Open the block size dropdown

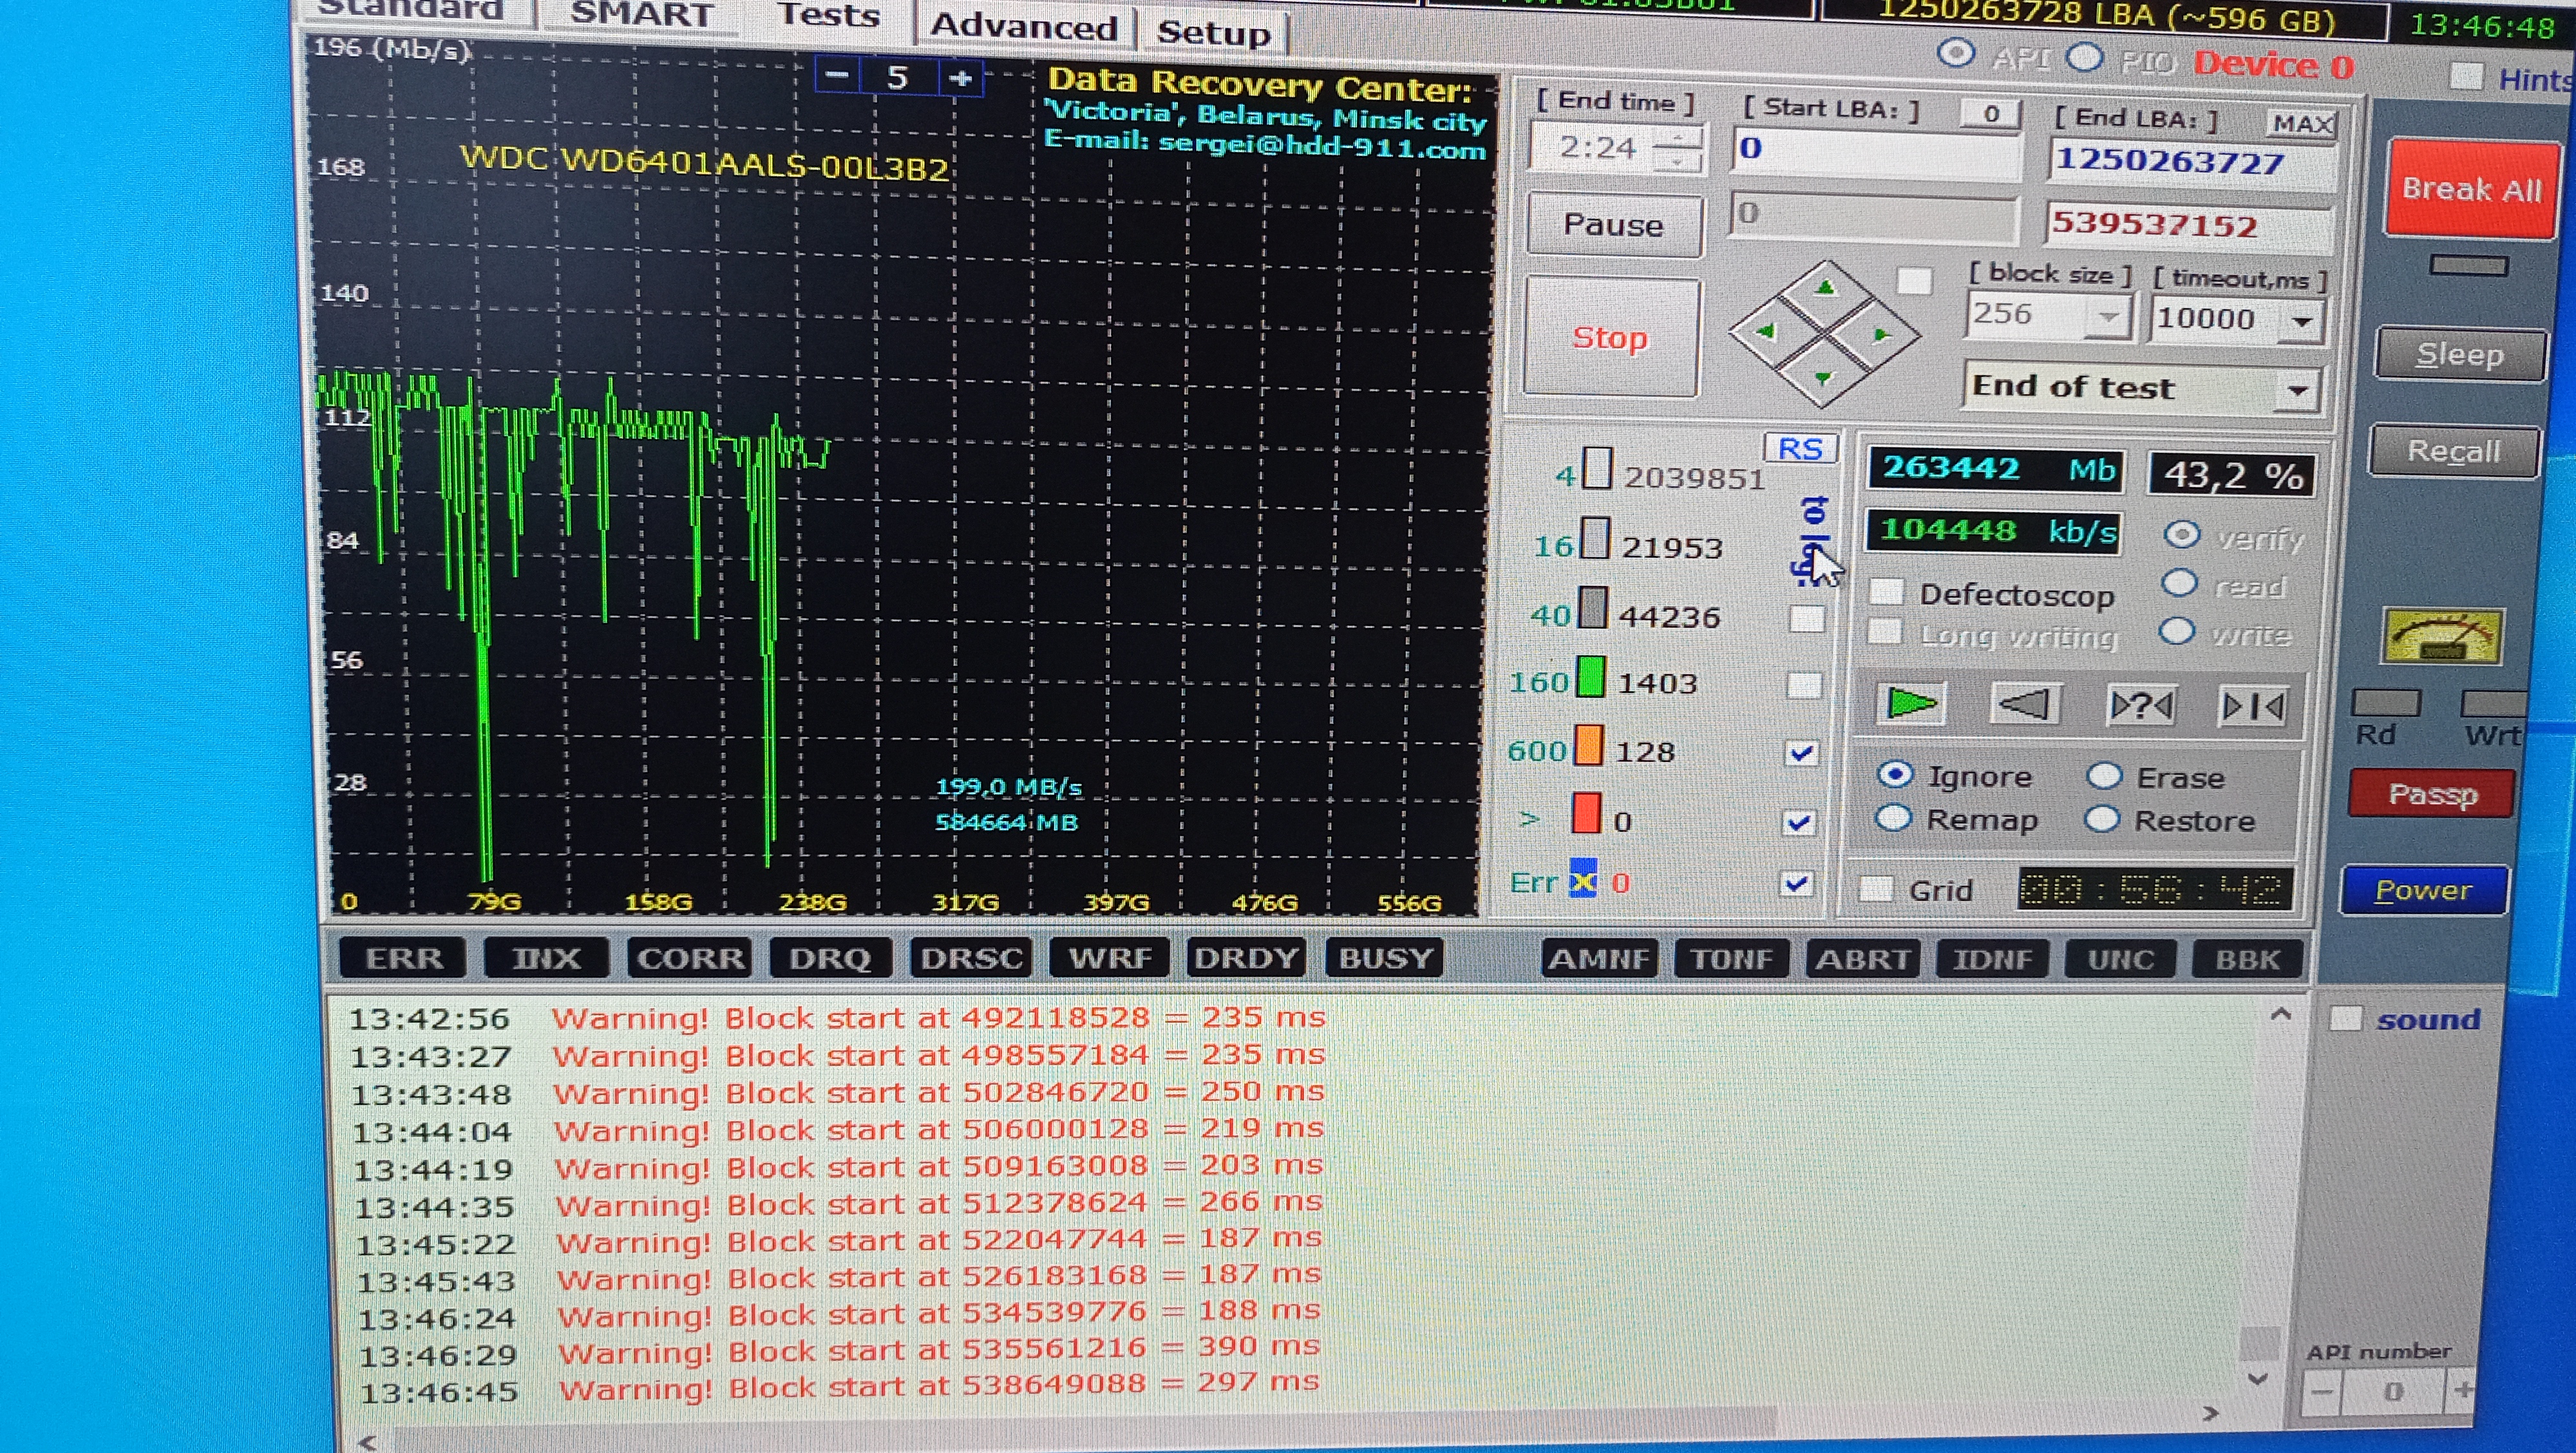[2108, 317]
